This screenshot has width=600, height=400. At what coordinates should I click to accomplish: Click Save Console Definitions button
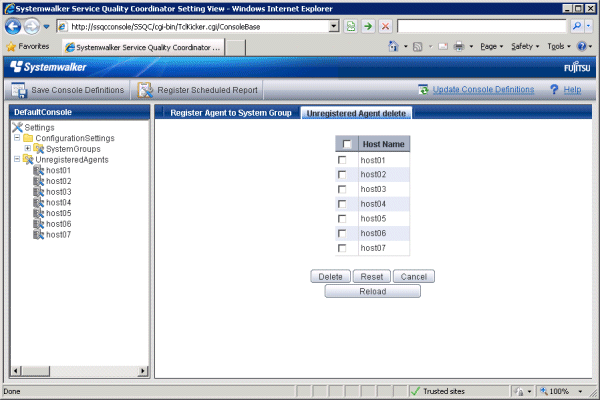click(68, 90)
